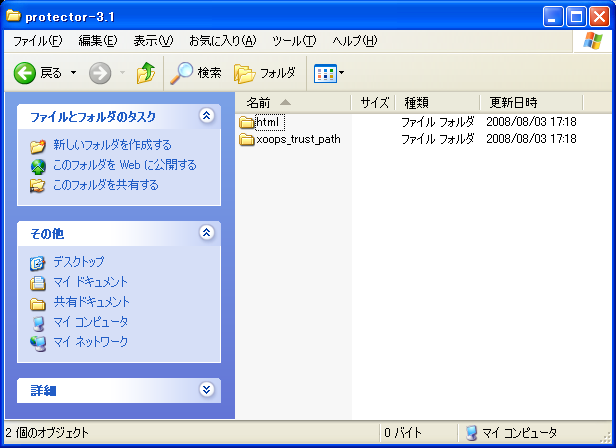Click the title bar folder icon

pyautogui.click(x=13, y=16)
